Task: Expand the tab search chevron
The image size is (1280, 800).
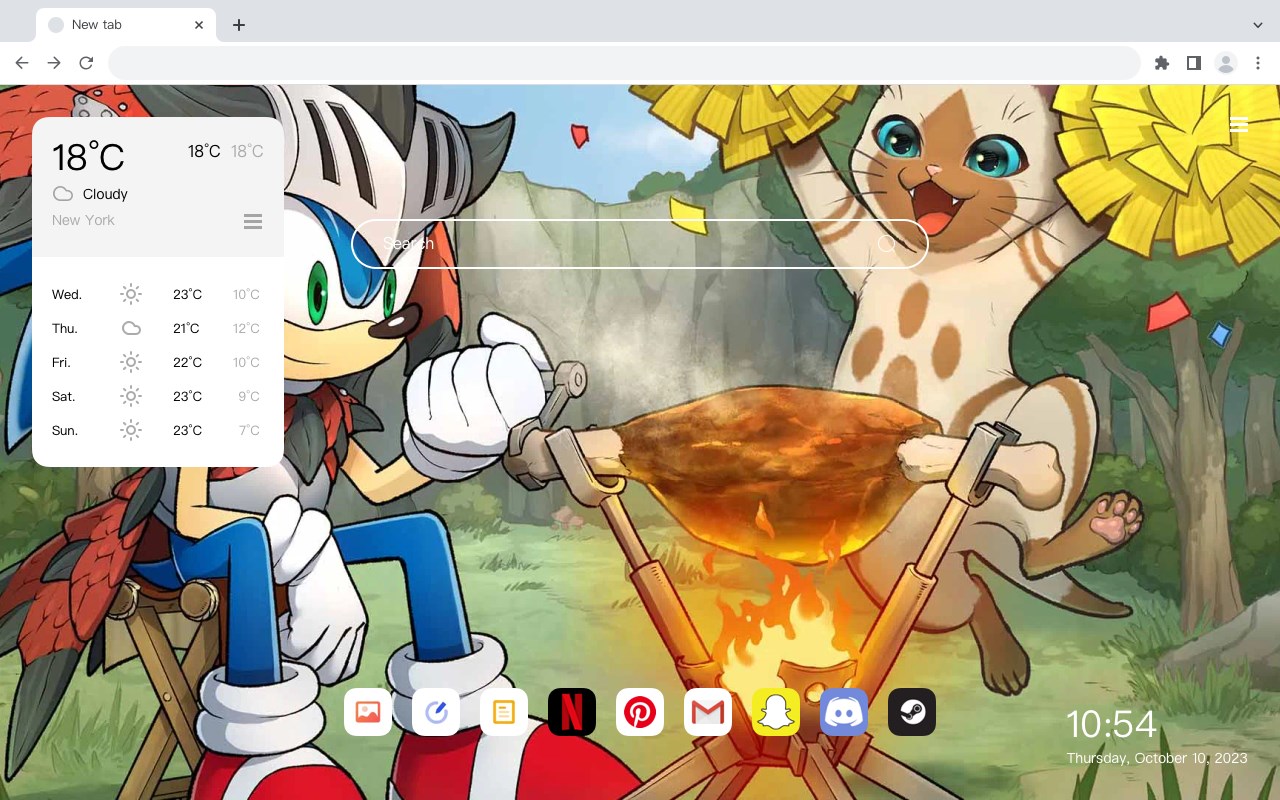Action: click(x=1257, y=25)
